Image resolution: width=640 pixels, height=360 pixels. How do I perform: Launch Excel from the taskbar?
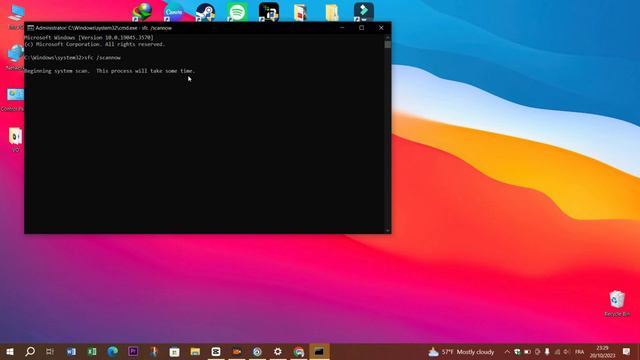click(92, 351)
